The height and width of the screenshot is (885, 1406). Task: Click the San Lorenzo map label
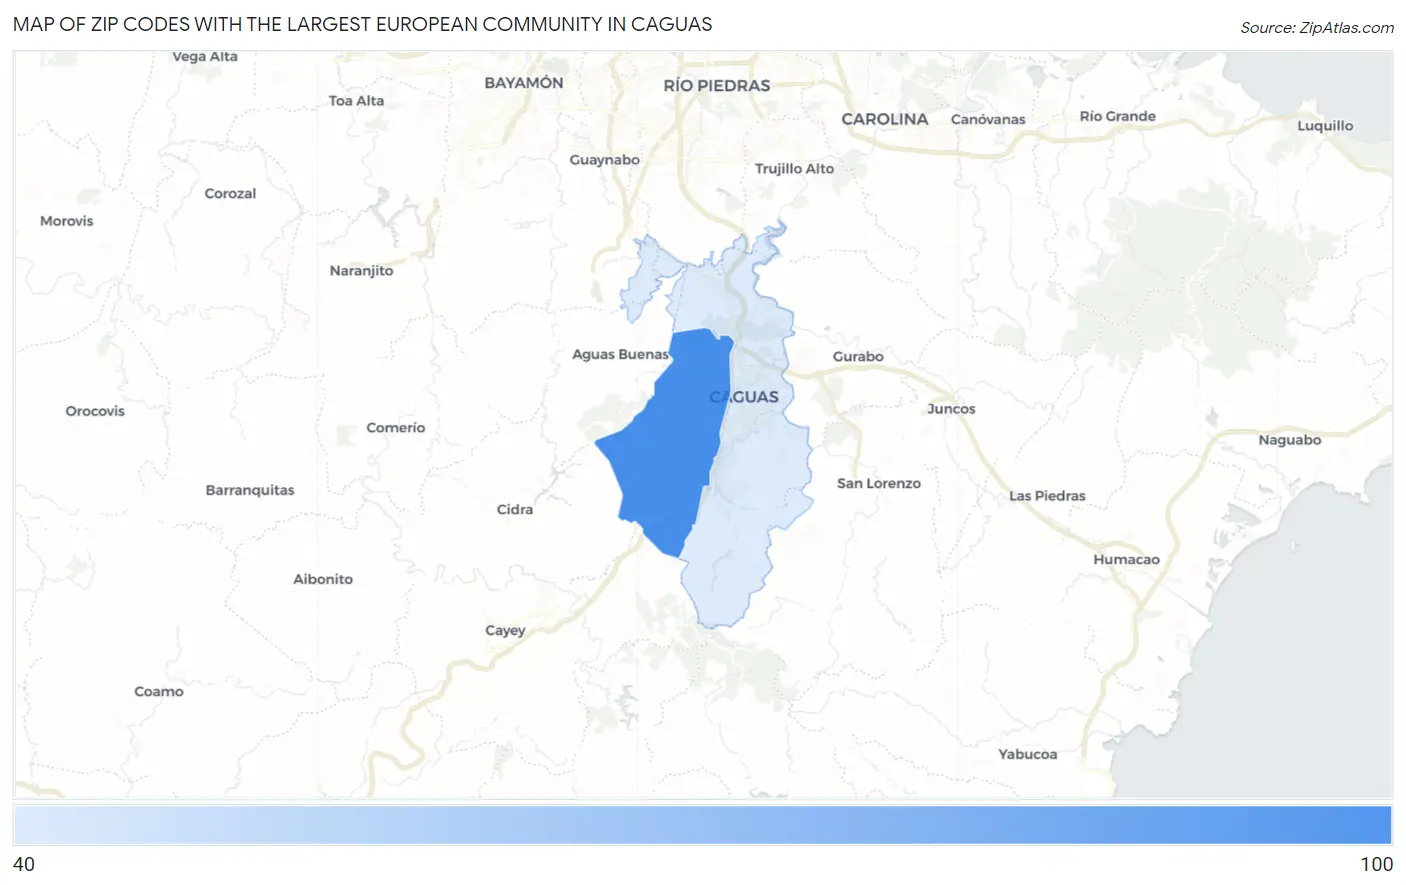tap(879, 484)
